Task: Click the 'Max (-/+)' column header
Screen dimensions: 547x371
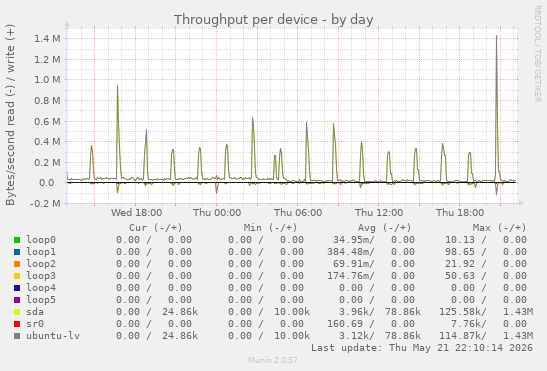Action: pyautogui.click(x=499, y=228)
